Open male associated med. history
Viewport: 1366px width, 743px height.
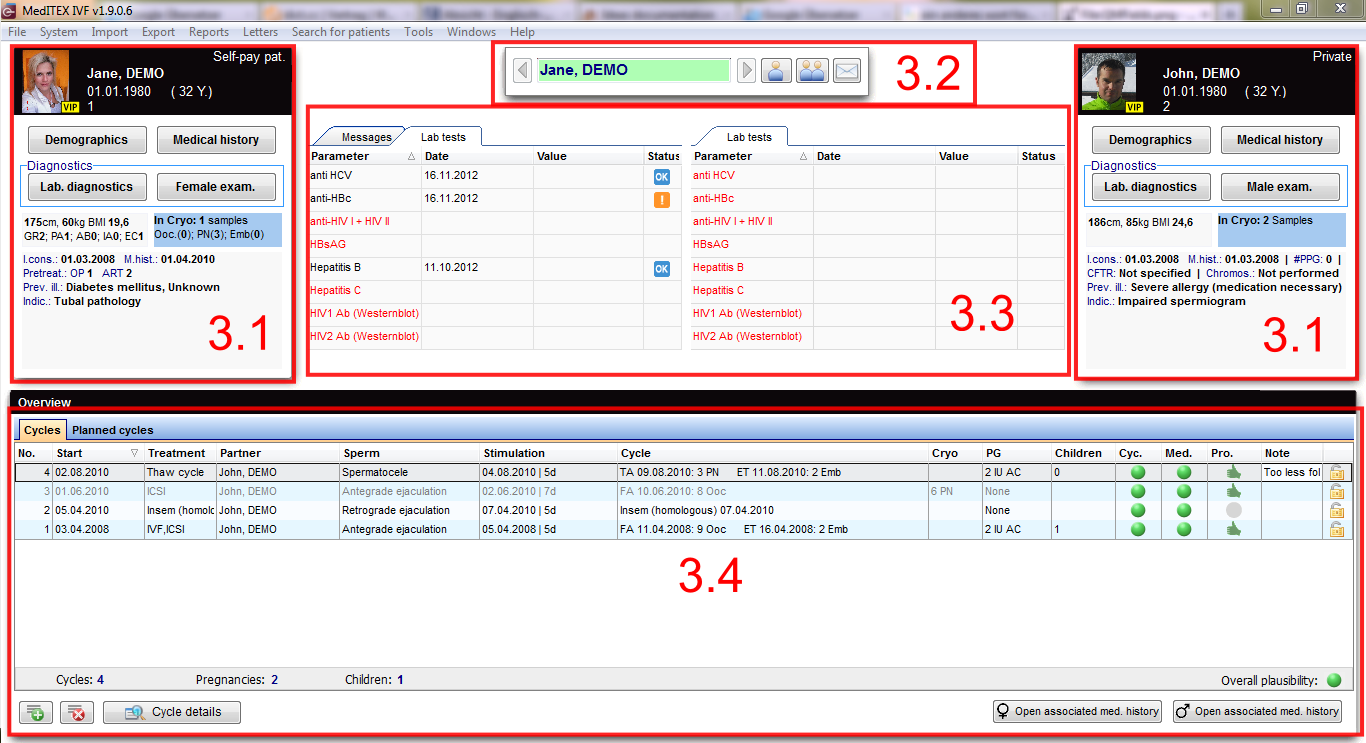1257,711
